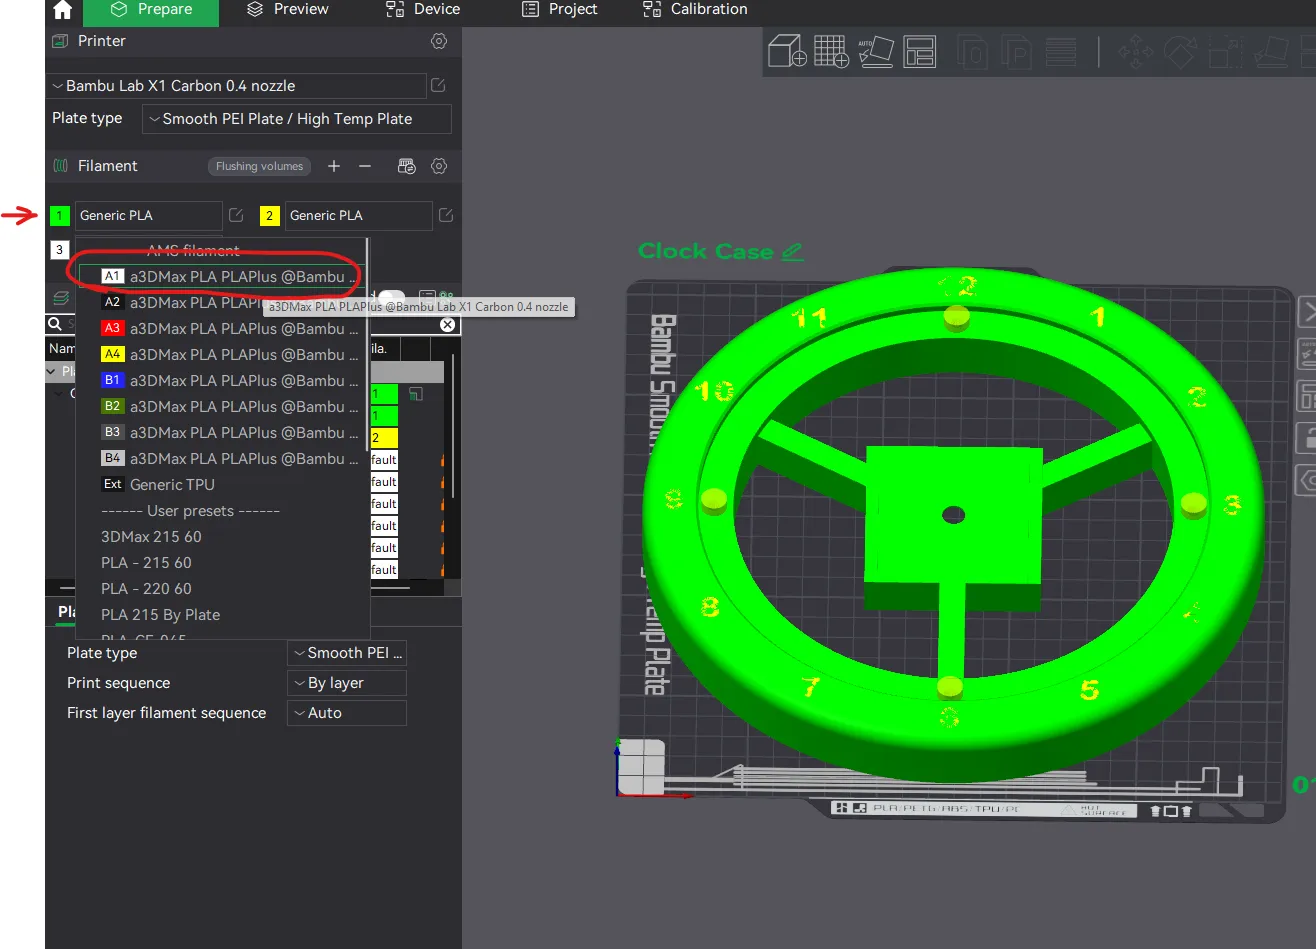Open the Print sequence dropdown
The height and width of the screenshot is (949, 1316).
346,683
